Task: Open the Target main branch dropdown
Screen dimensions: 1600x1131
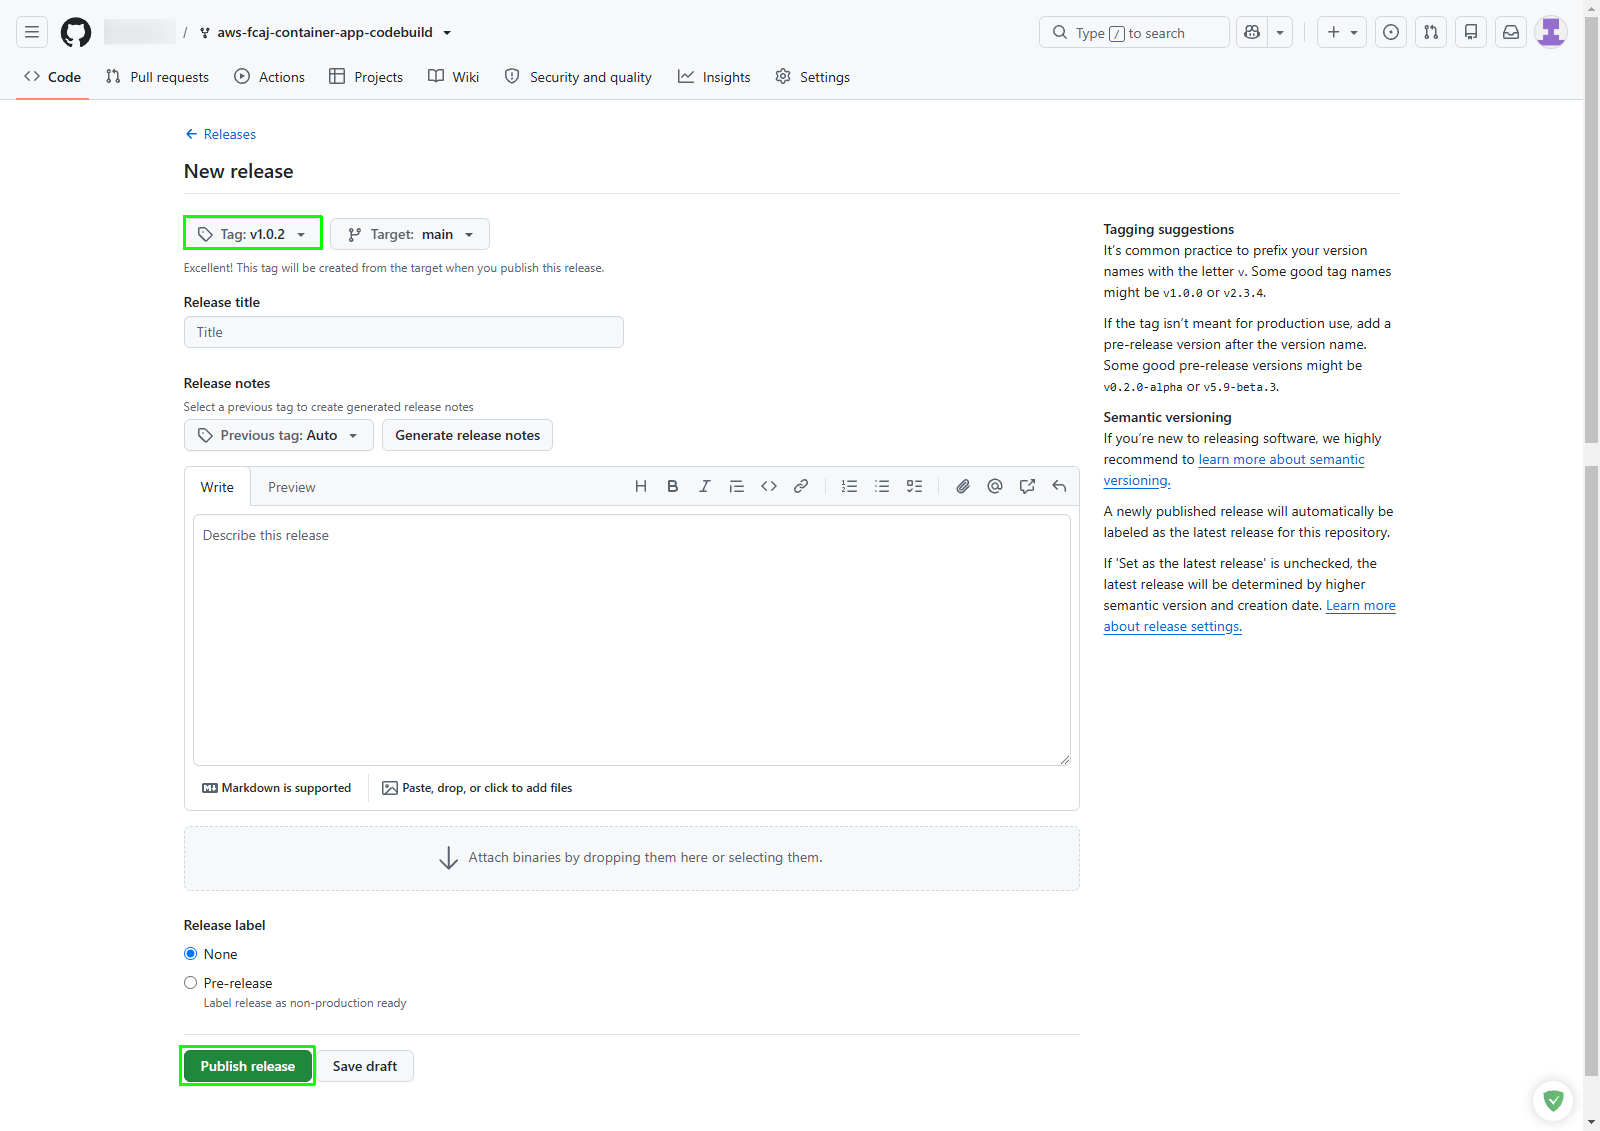Action: (410, 234)
